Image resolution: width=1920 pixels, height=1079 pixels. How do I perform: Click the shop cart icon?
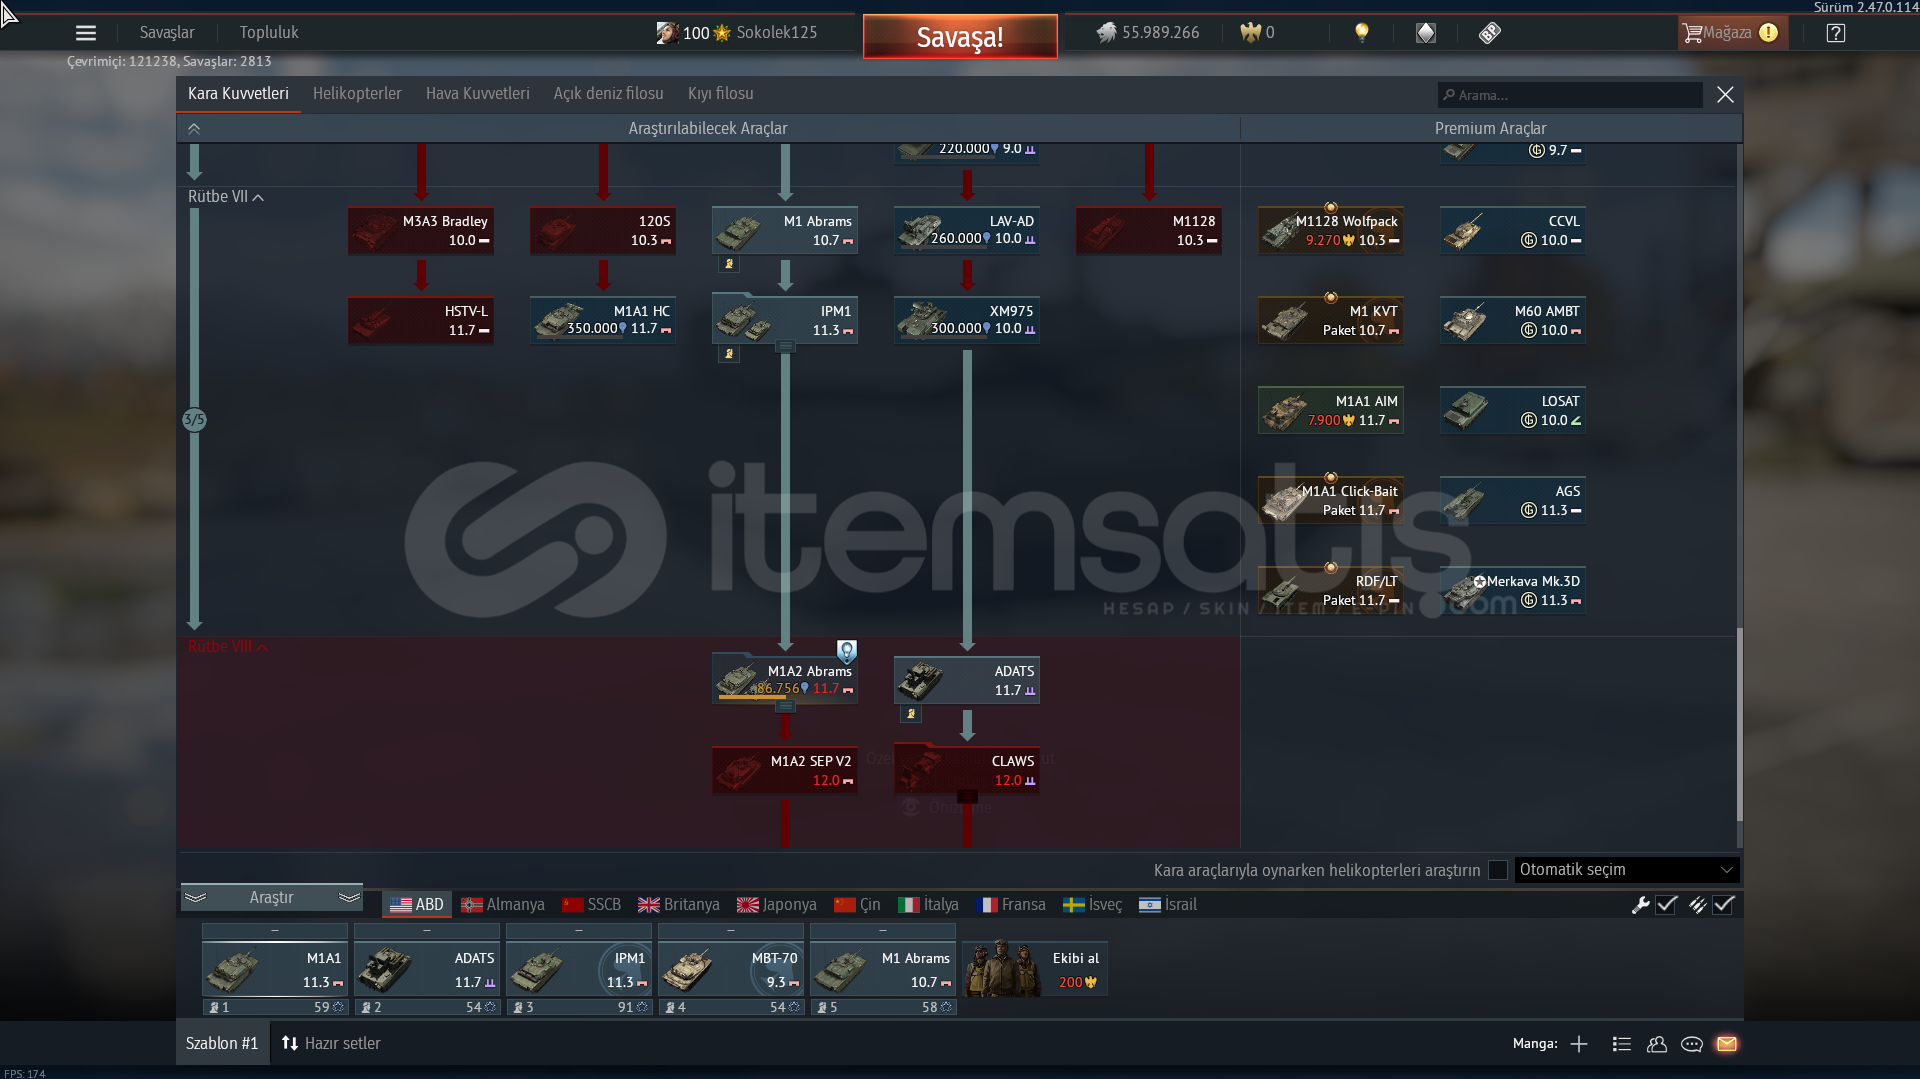pos(1692,33)
